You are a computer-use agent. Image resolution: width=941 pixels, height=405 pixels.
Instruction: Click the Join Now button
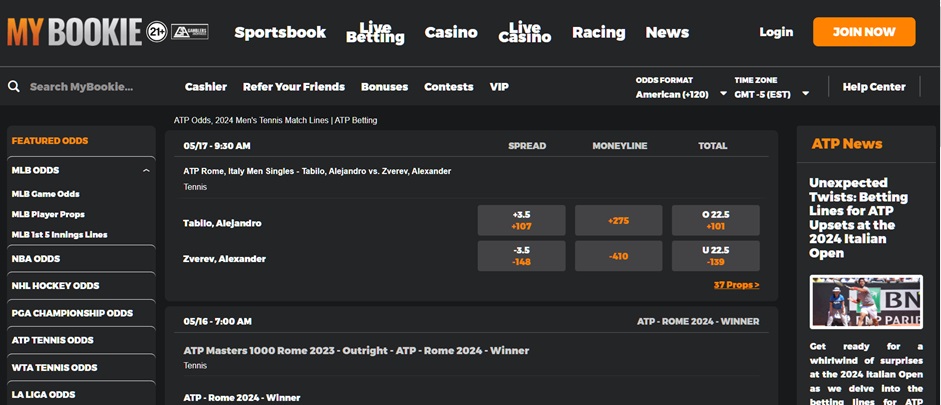coord(863,32)
